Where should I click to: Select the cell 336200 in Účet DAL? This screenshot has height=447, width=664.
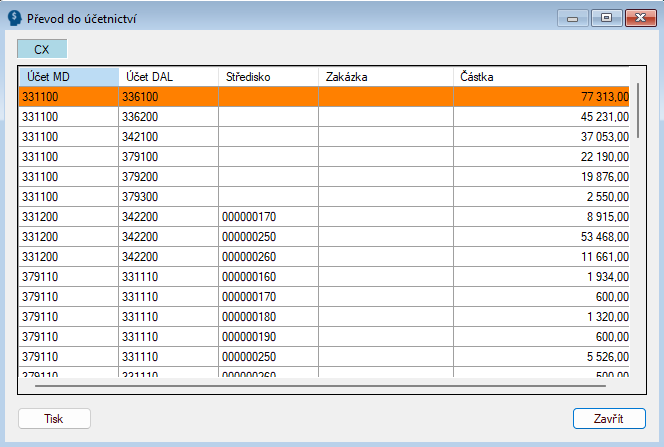click(x=169, y=116)
